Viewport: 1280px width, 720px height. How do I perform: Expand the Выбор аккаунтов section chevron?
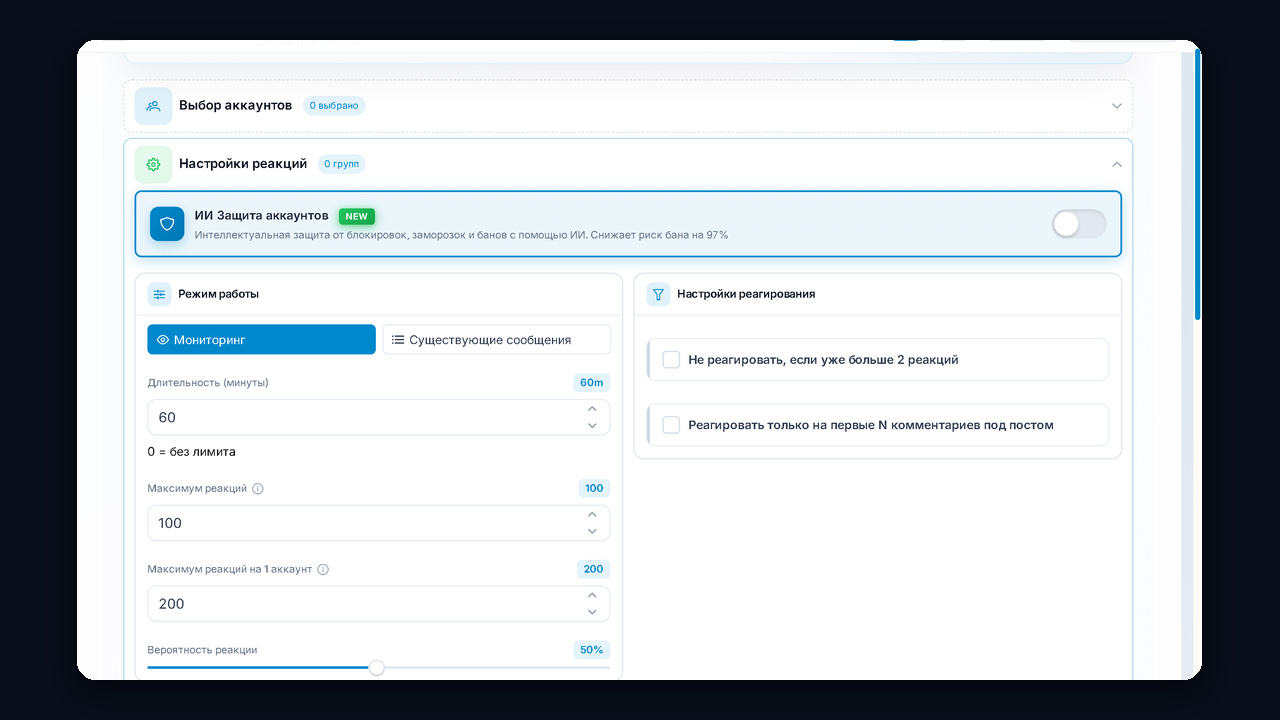click(1117, 106)
